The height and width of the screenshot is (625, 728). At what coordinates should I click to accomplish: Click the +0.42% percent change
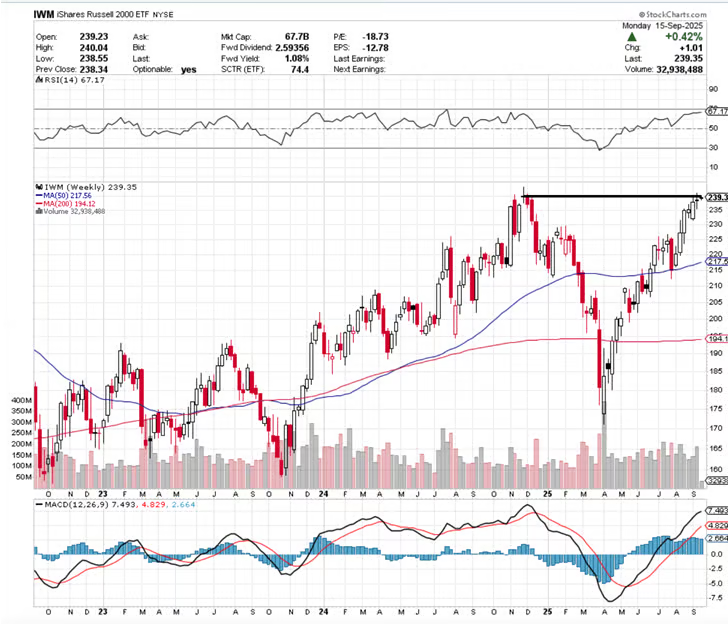pyautogui.click(x=683, y=37)
